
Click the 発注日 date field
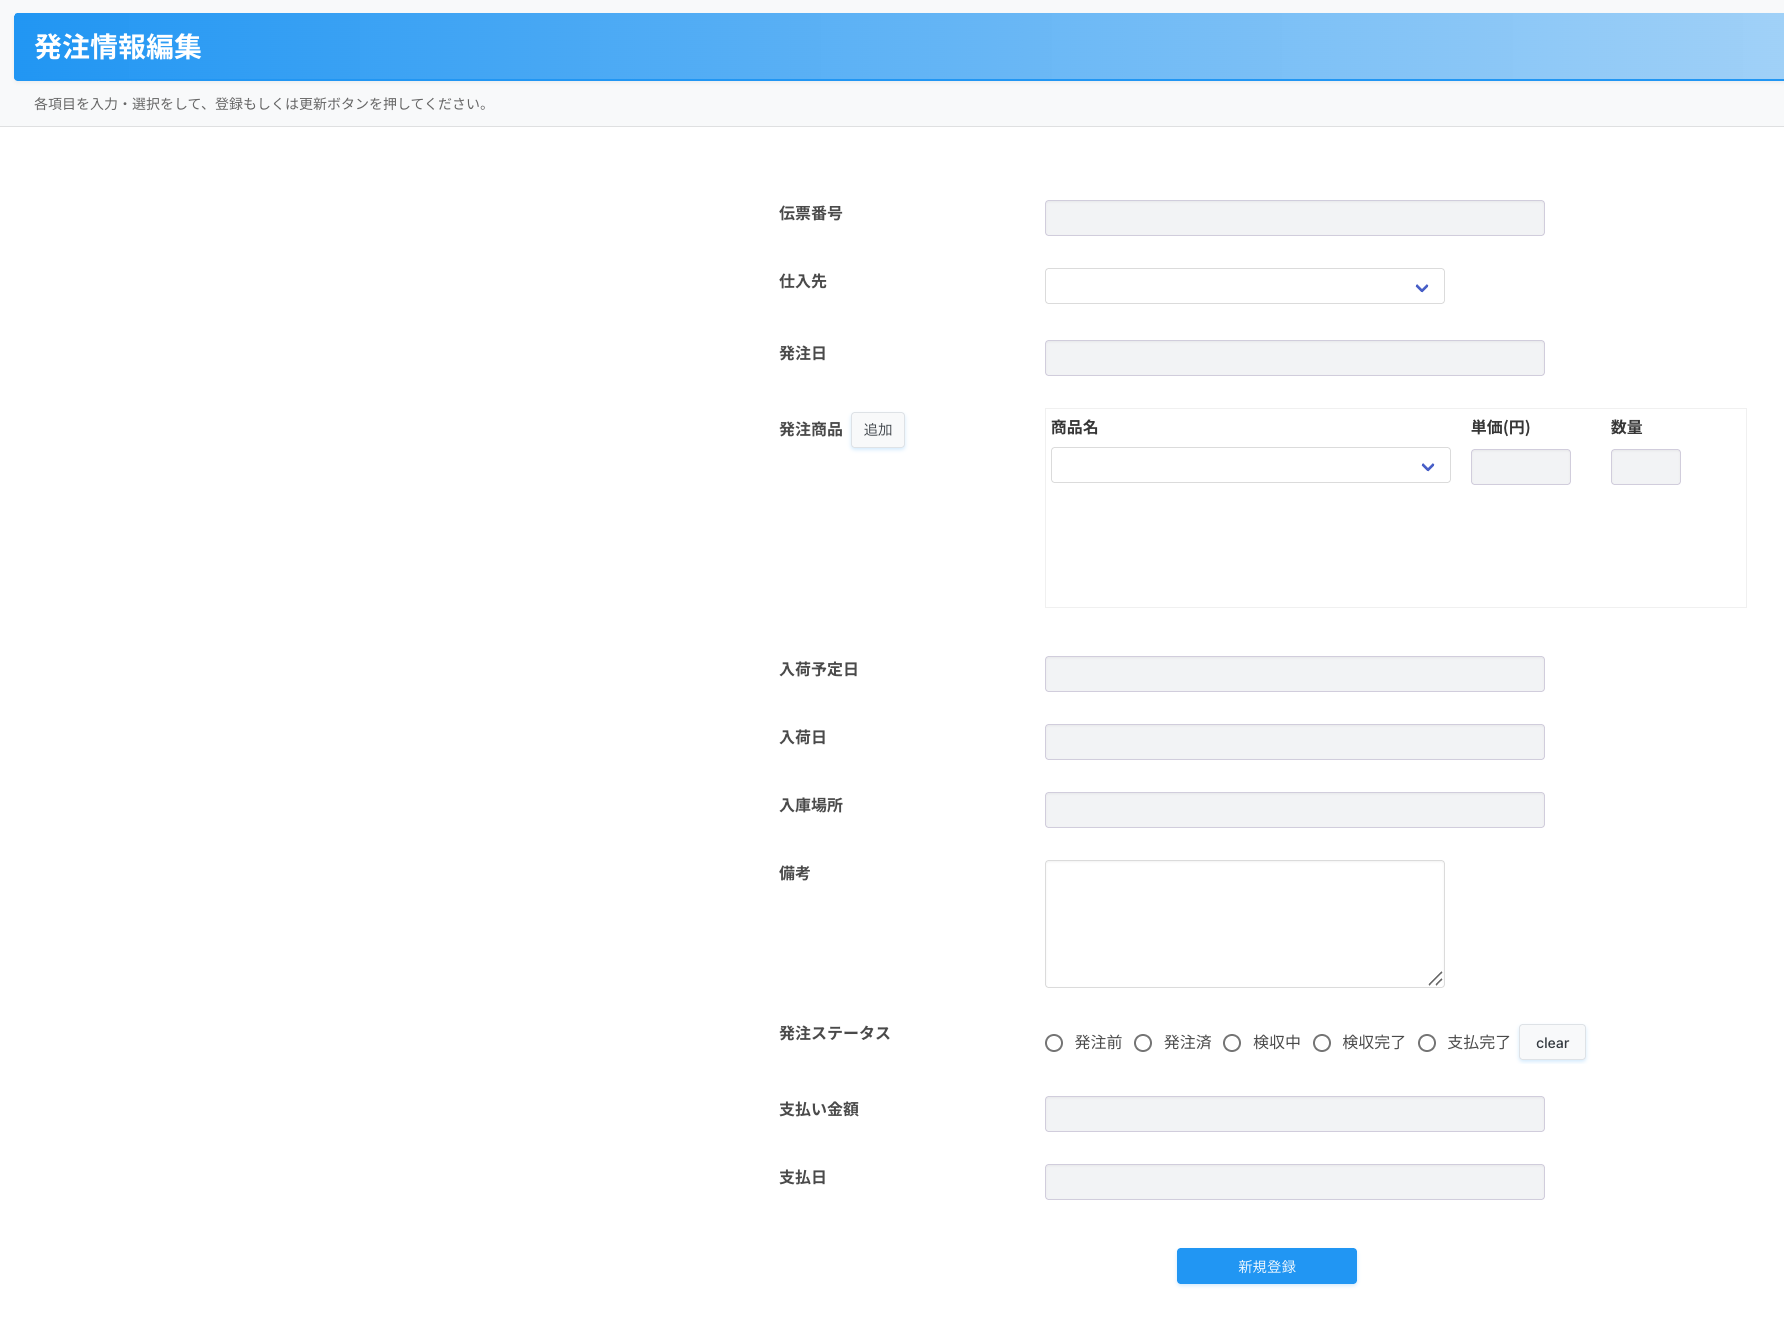tap(1294, 358)
